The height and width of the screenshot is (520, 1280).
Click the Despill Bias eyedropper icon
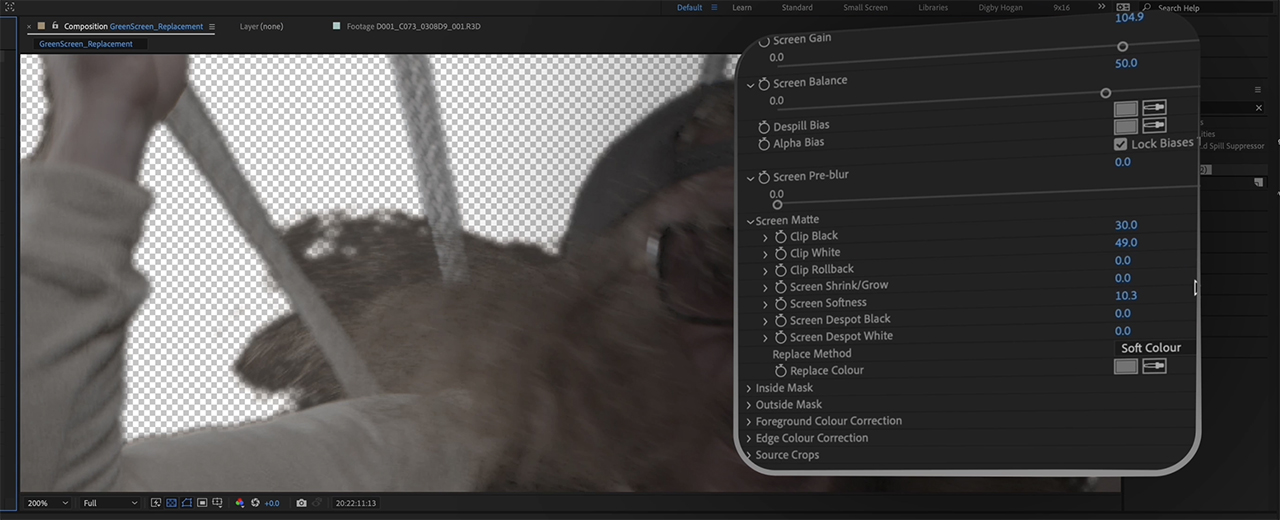[1154, 108]
